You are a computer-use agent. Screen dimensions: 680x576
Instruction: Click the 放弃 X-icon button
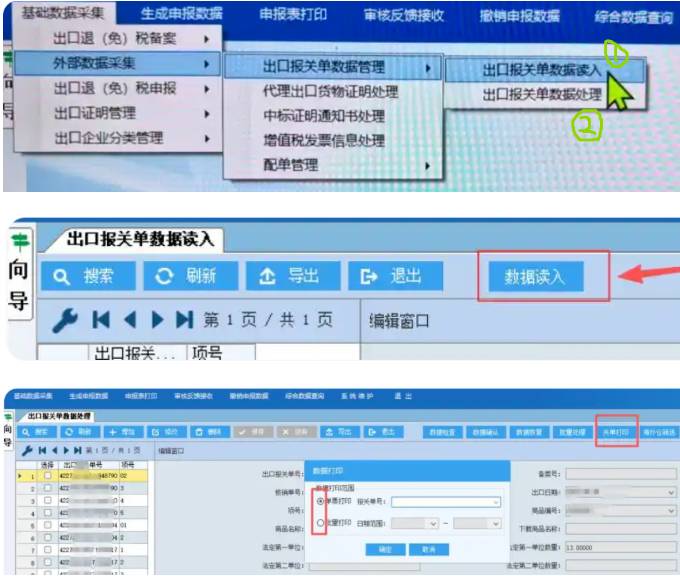point(296,432)
